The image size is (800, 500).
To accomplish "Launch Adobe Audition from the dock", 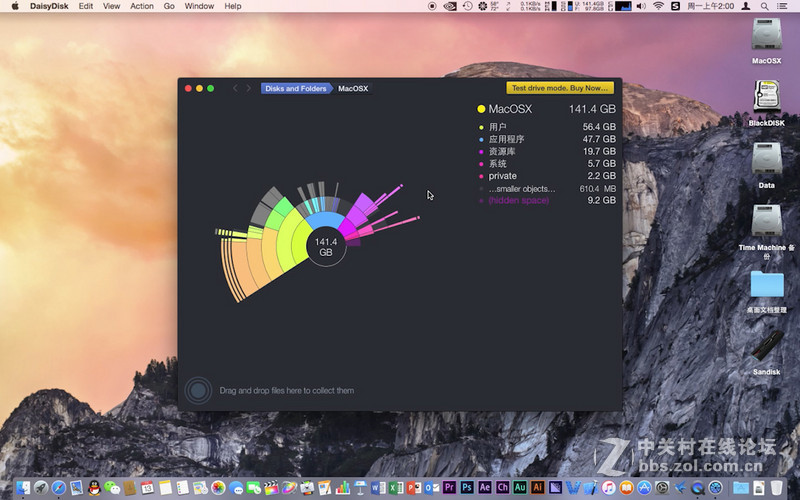I will [520, 487].
